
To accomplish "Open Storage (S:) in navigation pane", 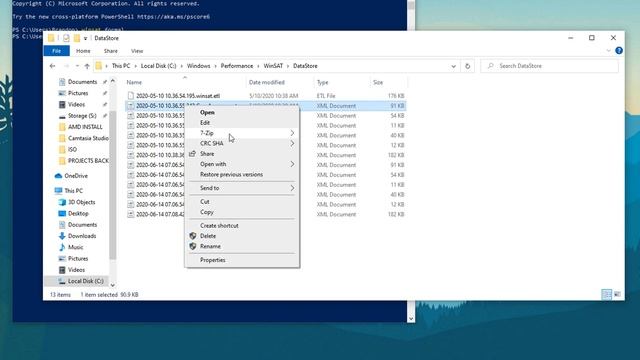I will click(82, 116).
